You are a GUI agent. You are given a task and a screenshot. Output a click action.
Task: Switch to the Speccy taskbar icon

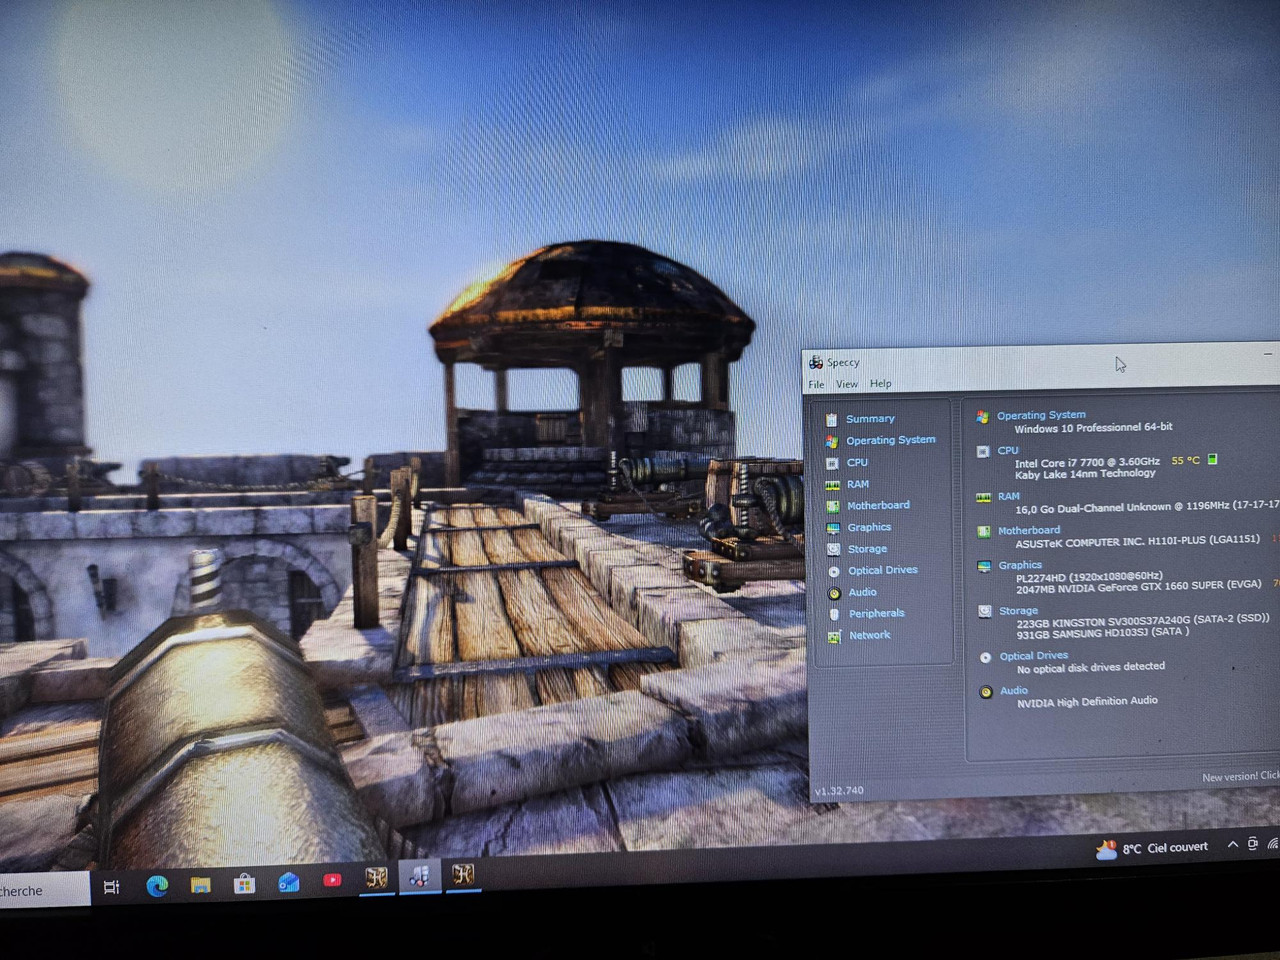click(x=419, y=877)
